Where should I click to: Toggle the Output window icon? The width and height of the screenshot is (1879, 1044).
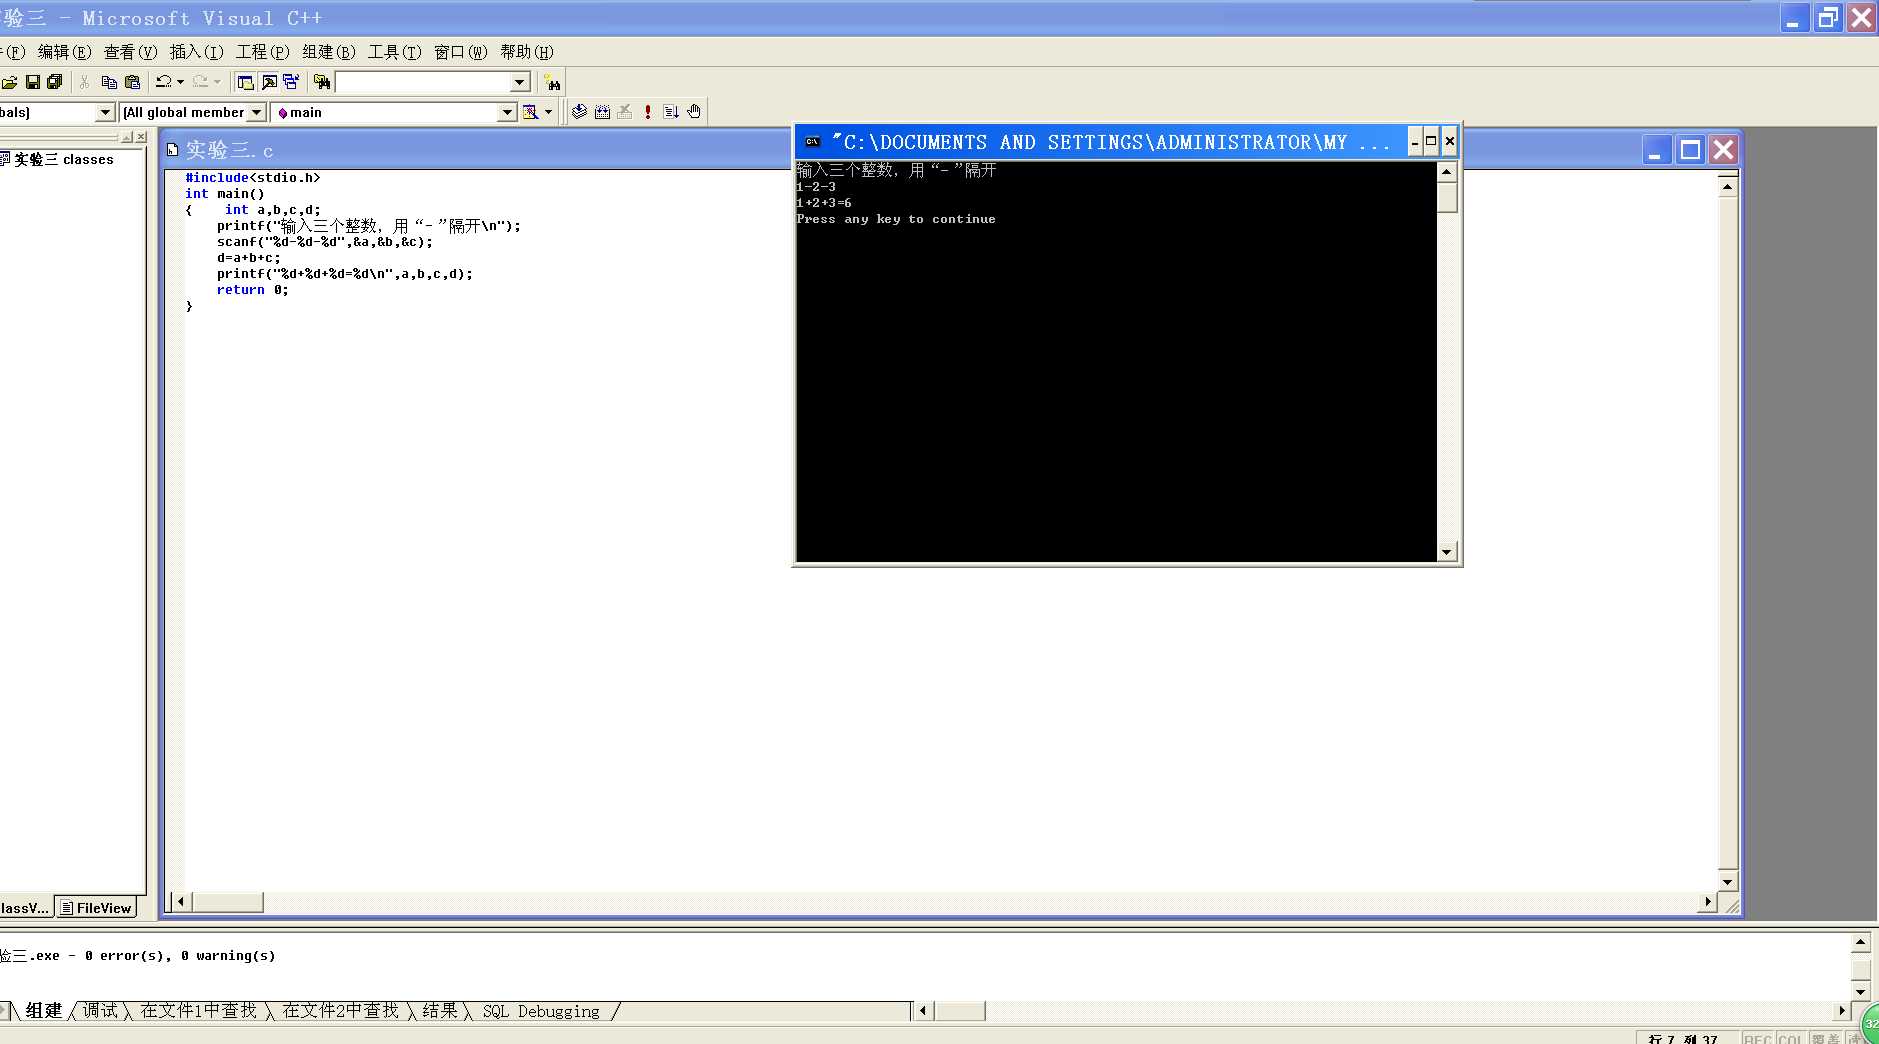tap(269, 82)
